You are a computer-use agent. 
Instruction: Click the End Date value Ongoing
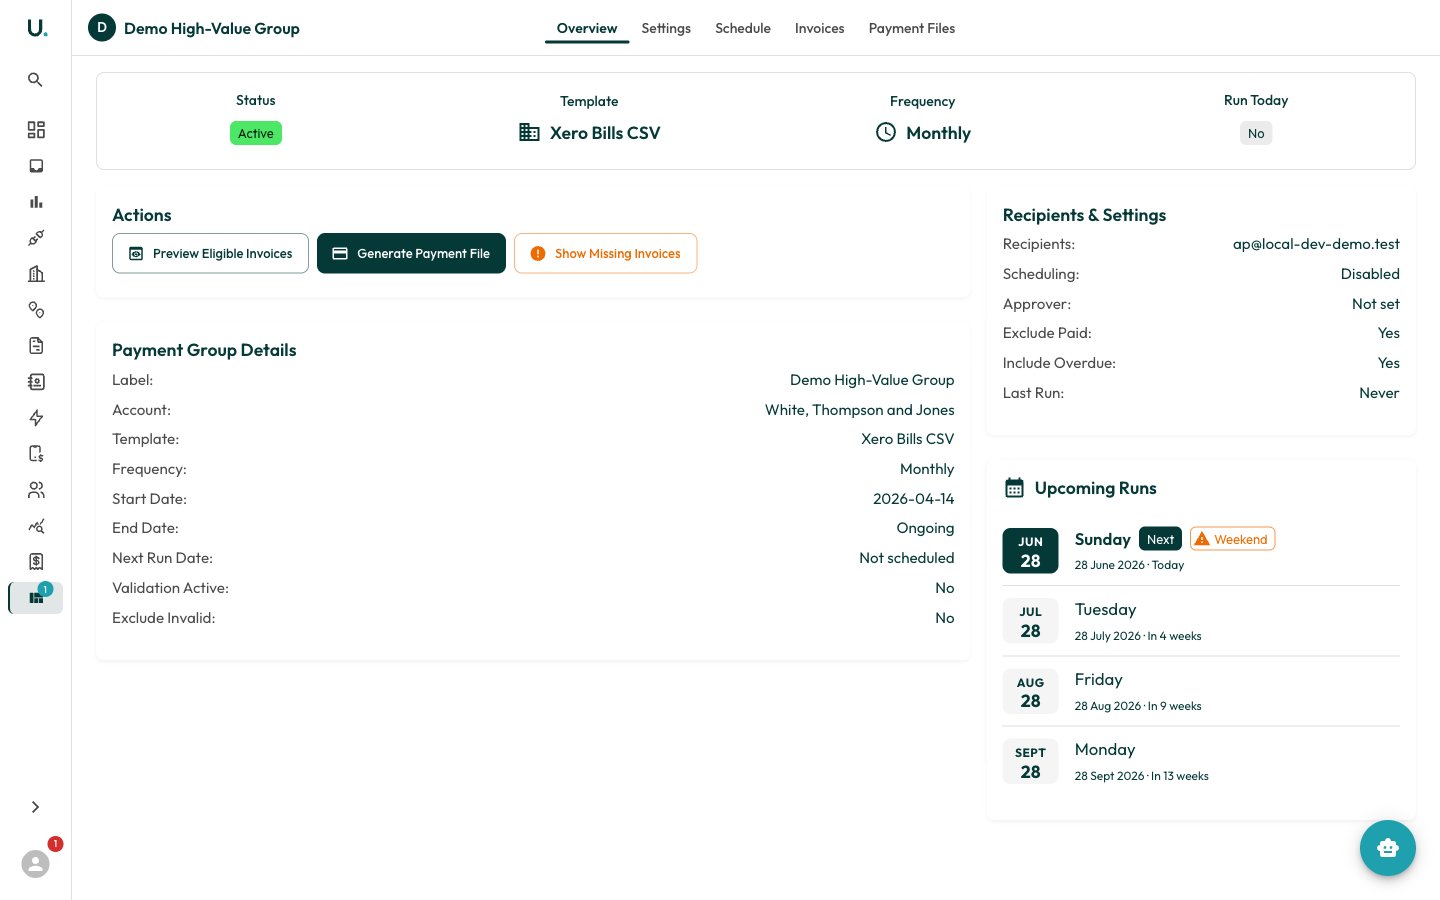[926, 528]
